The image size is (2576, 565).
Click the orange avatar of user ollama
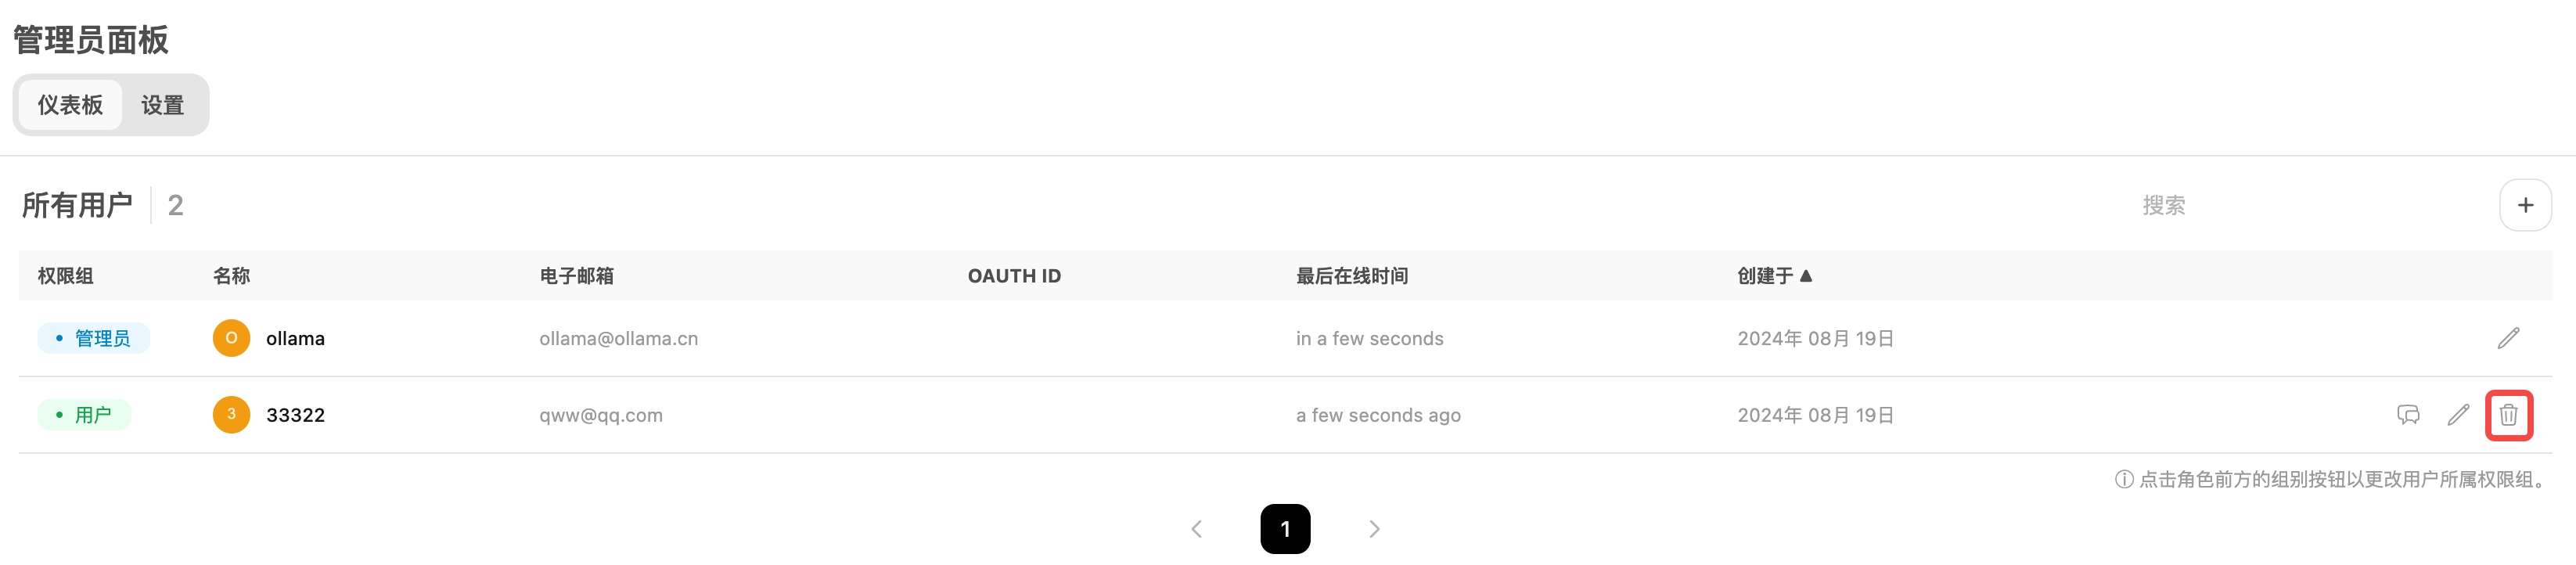pos(231,338)
